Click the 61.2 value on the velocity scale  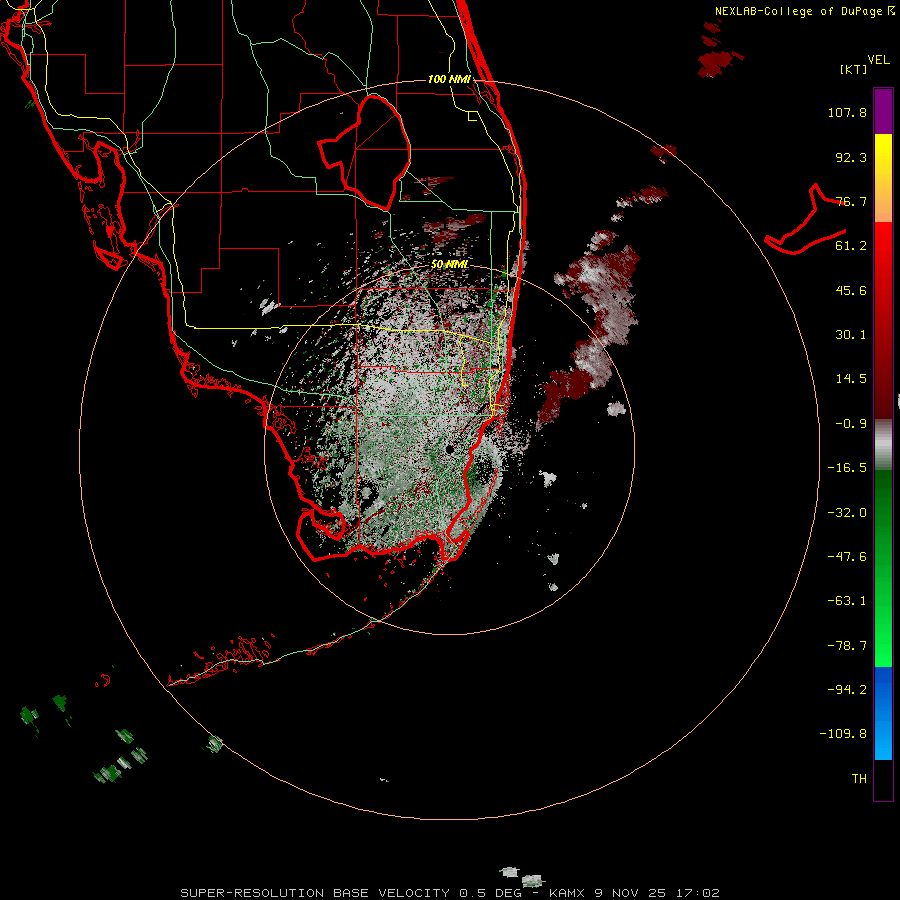pyautogui.click(x=851, y=246)
